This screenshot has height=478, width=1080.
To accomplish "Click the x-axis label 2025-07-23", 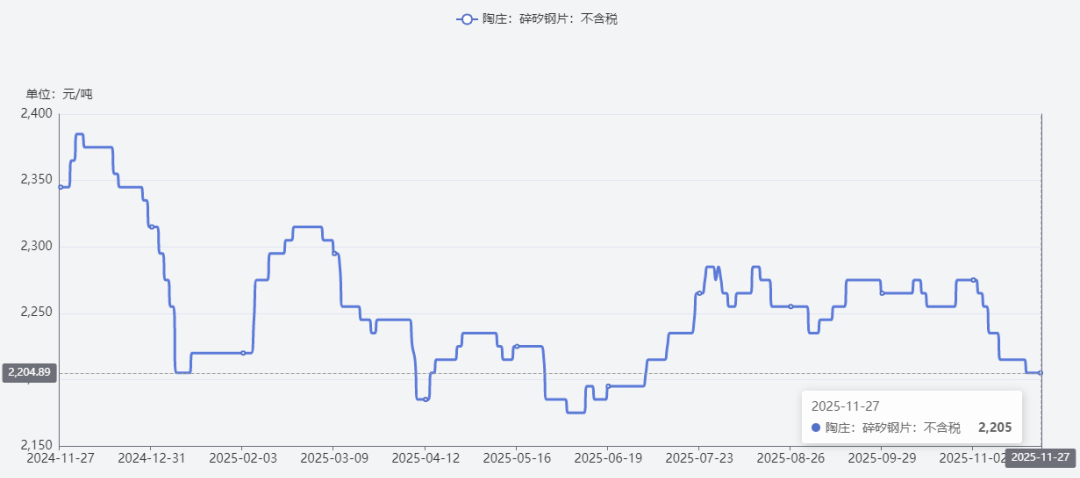I will click(x=699, y=457).
